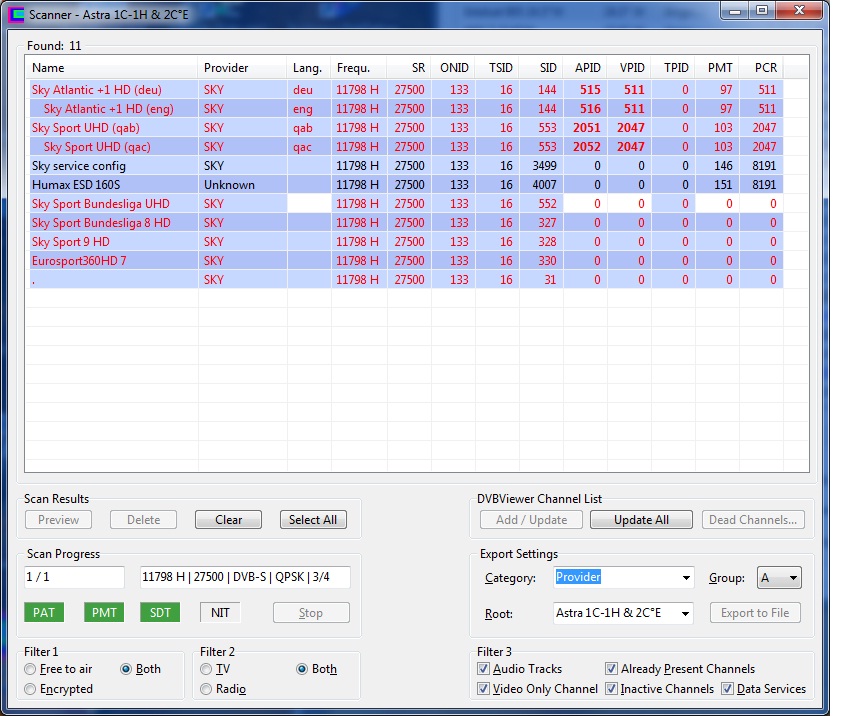Sort by the Lang. column header
Screen dimensions: 864x716
309,68
